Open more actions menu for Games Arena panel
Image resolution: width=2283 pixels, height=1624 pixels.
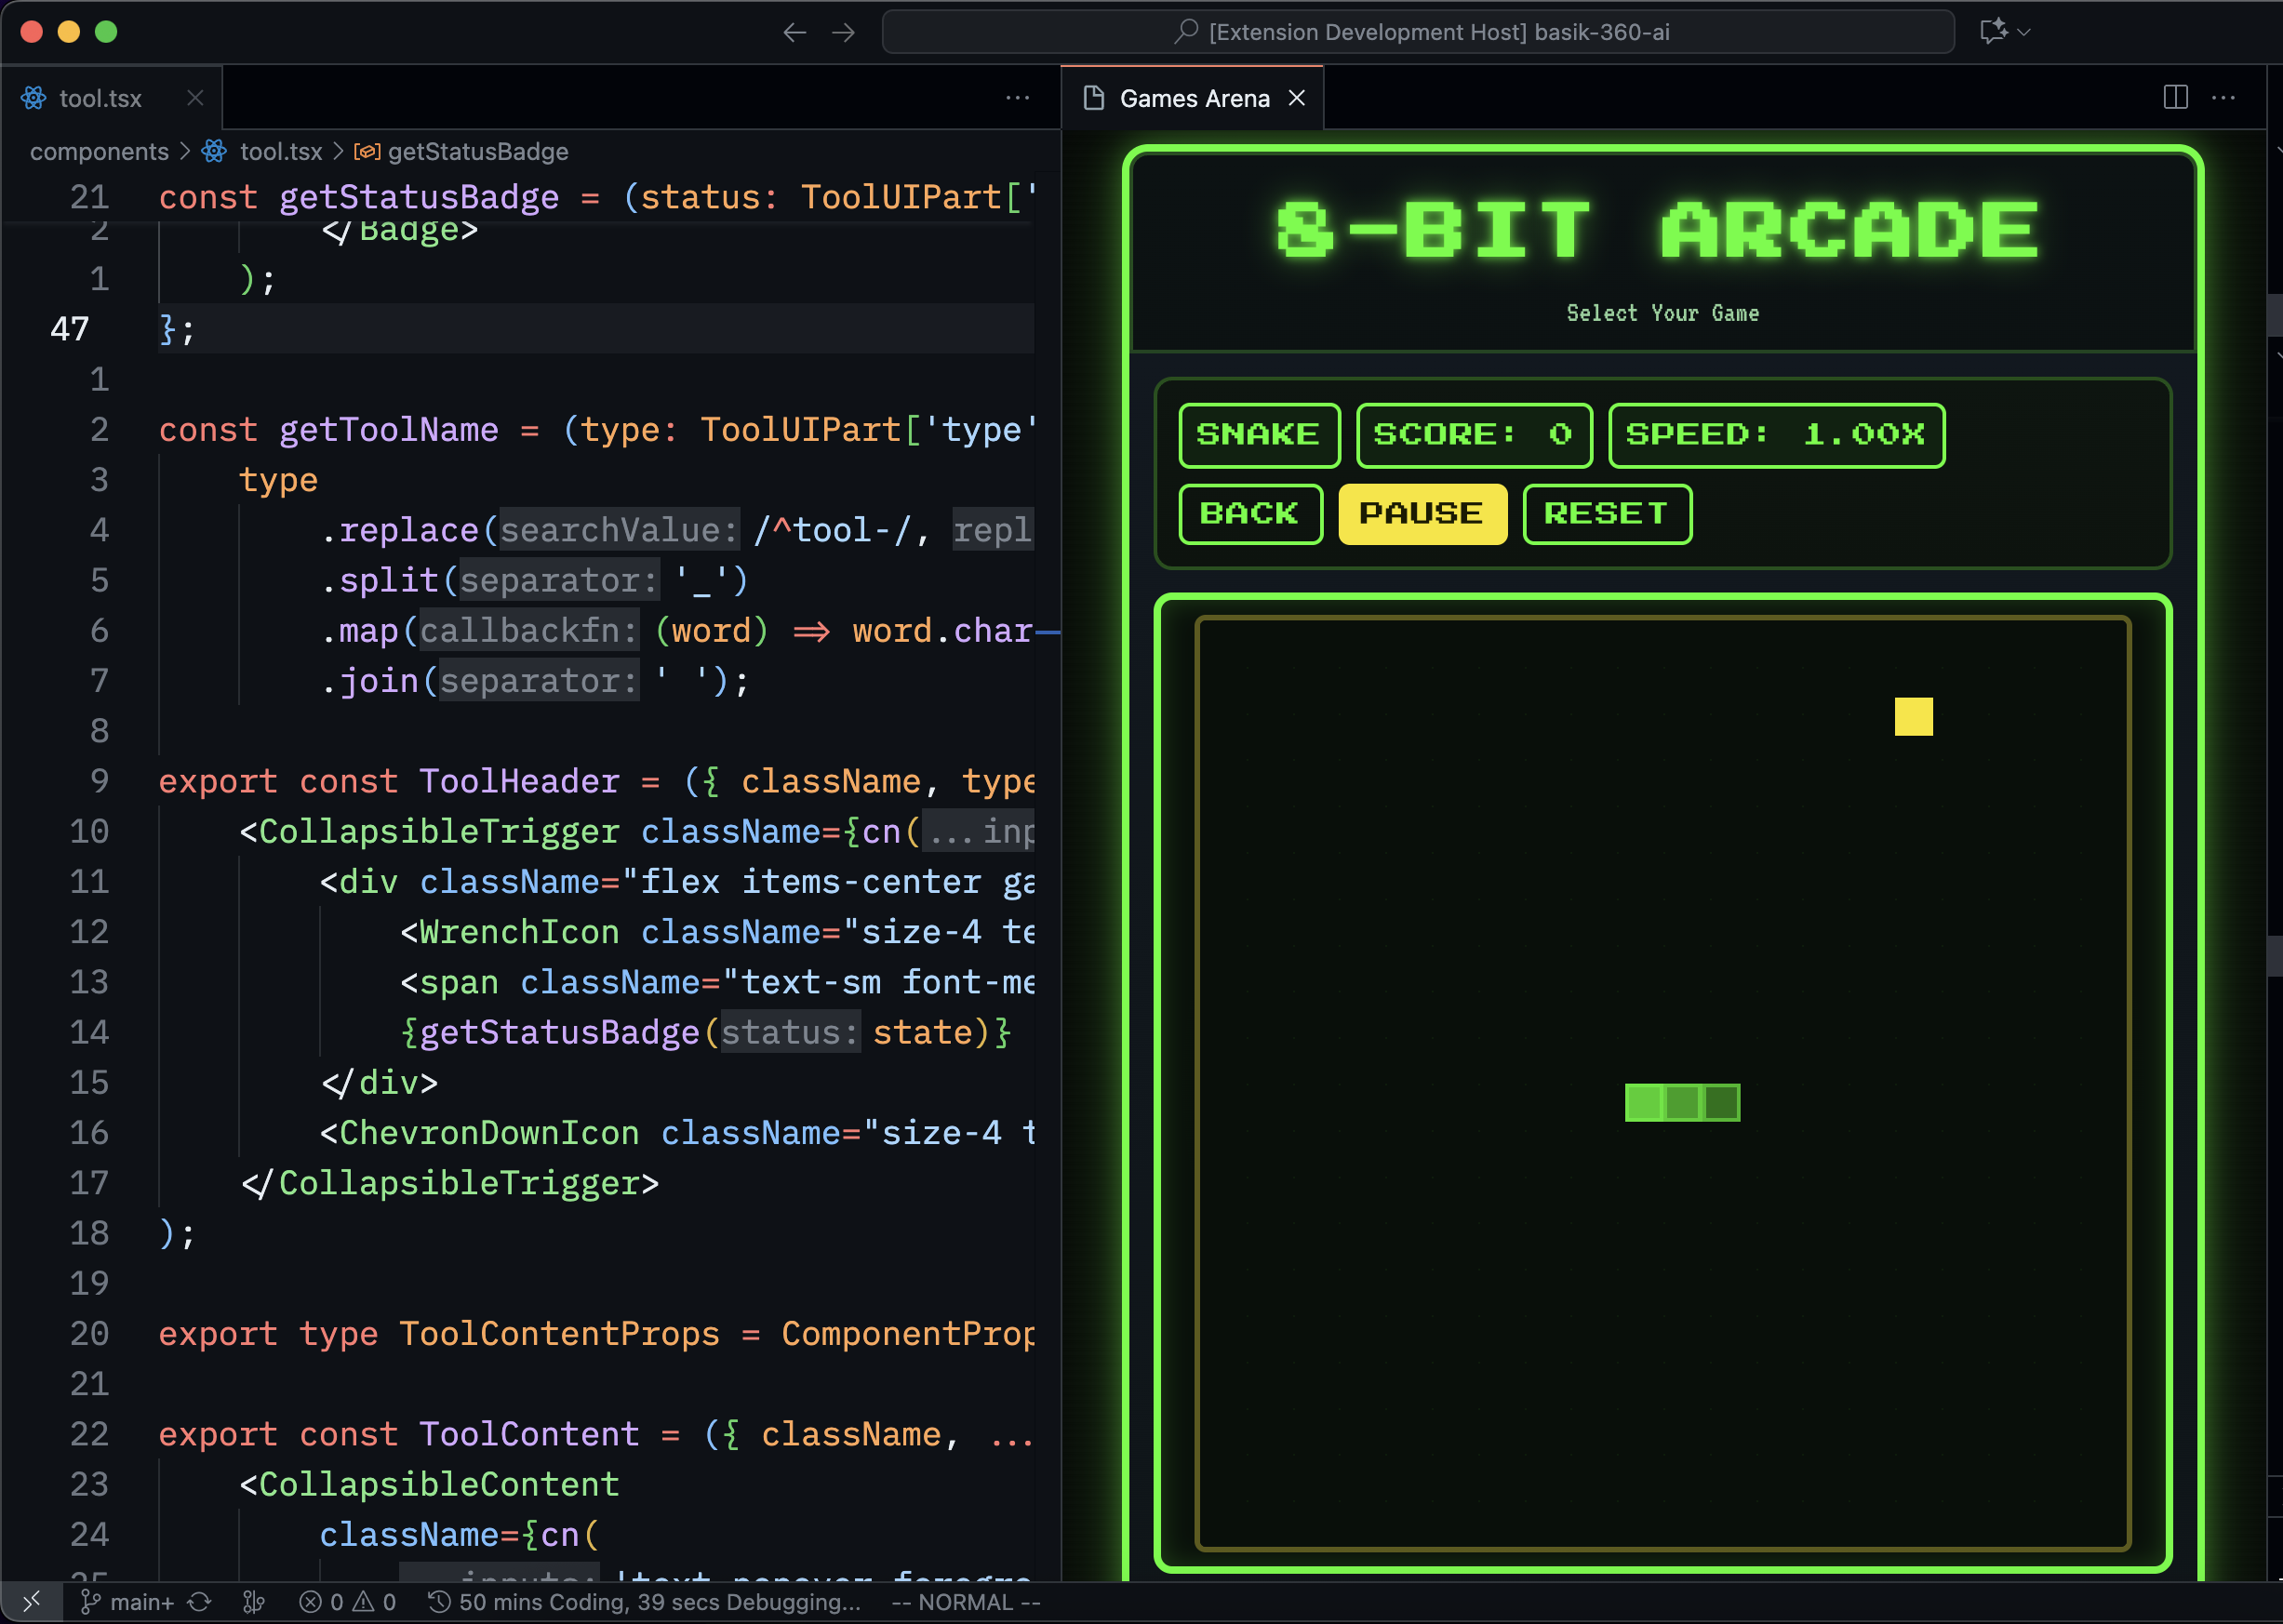coord(2223,97)
